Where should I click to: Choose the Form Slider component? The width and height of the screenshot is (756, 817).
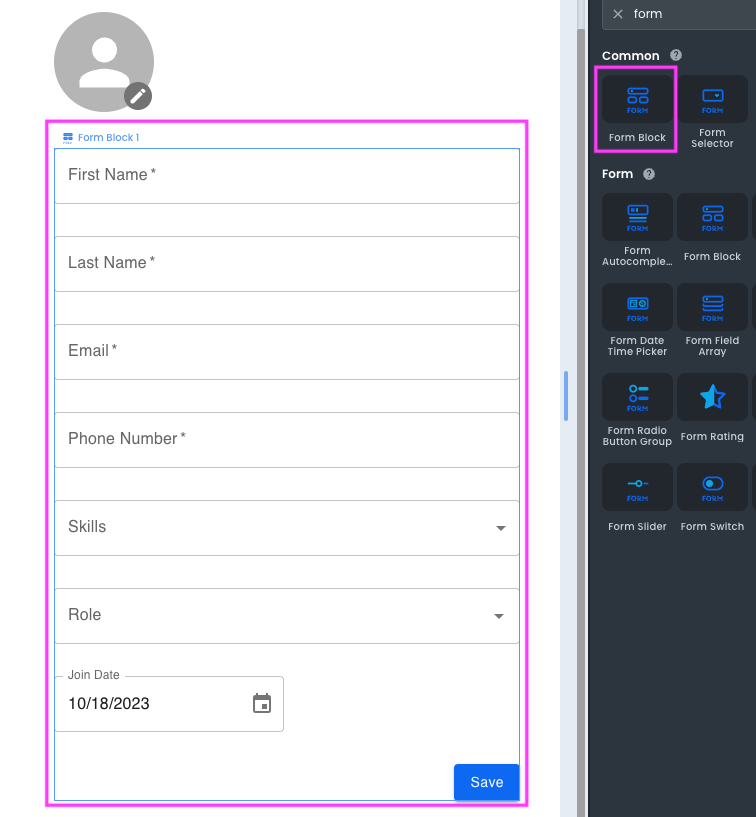point(637,497)
